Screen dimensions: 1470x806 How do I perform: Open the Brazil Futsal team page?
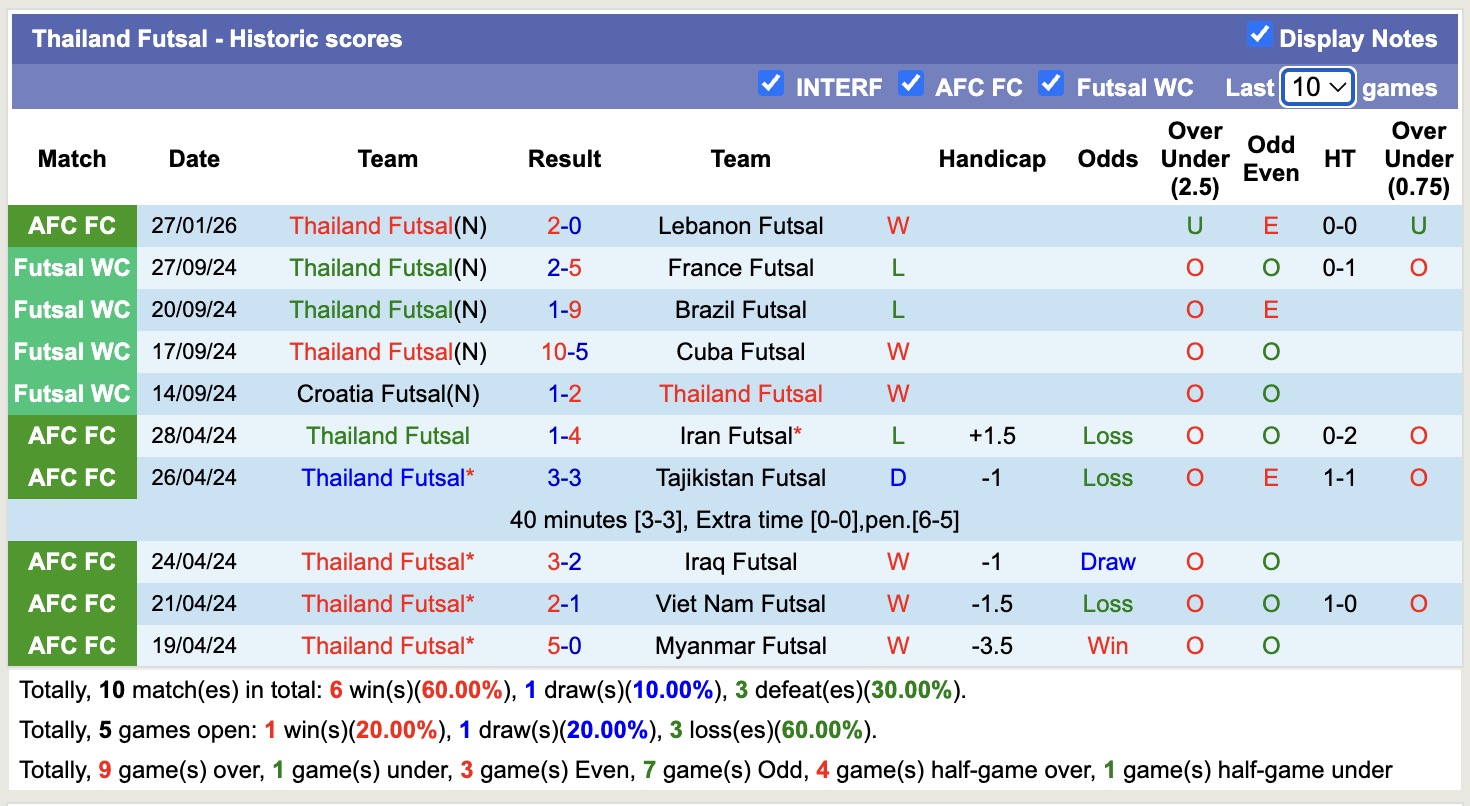click(740, 310)
